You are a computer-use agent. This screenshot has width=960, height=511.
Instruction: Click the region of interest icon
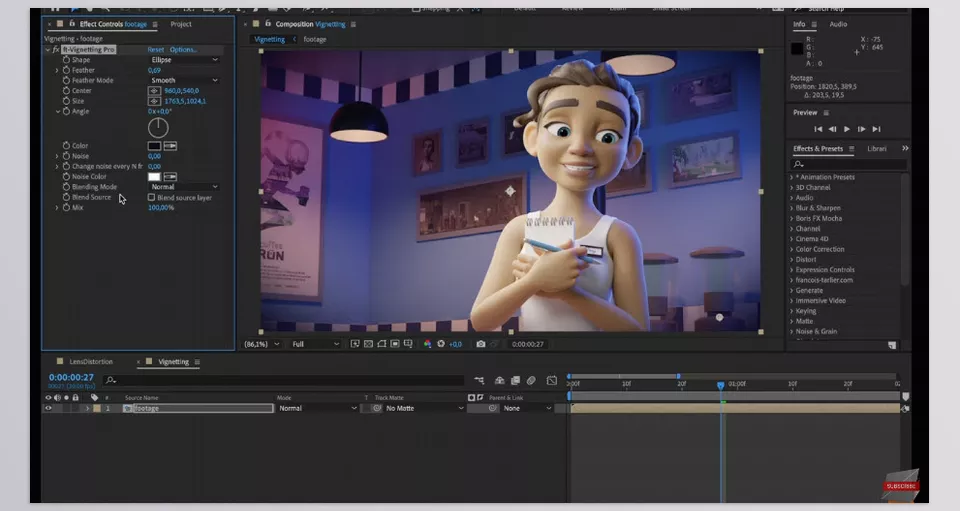[395, 344]
